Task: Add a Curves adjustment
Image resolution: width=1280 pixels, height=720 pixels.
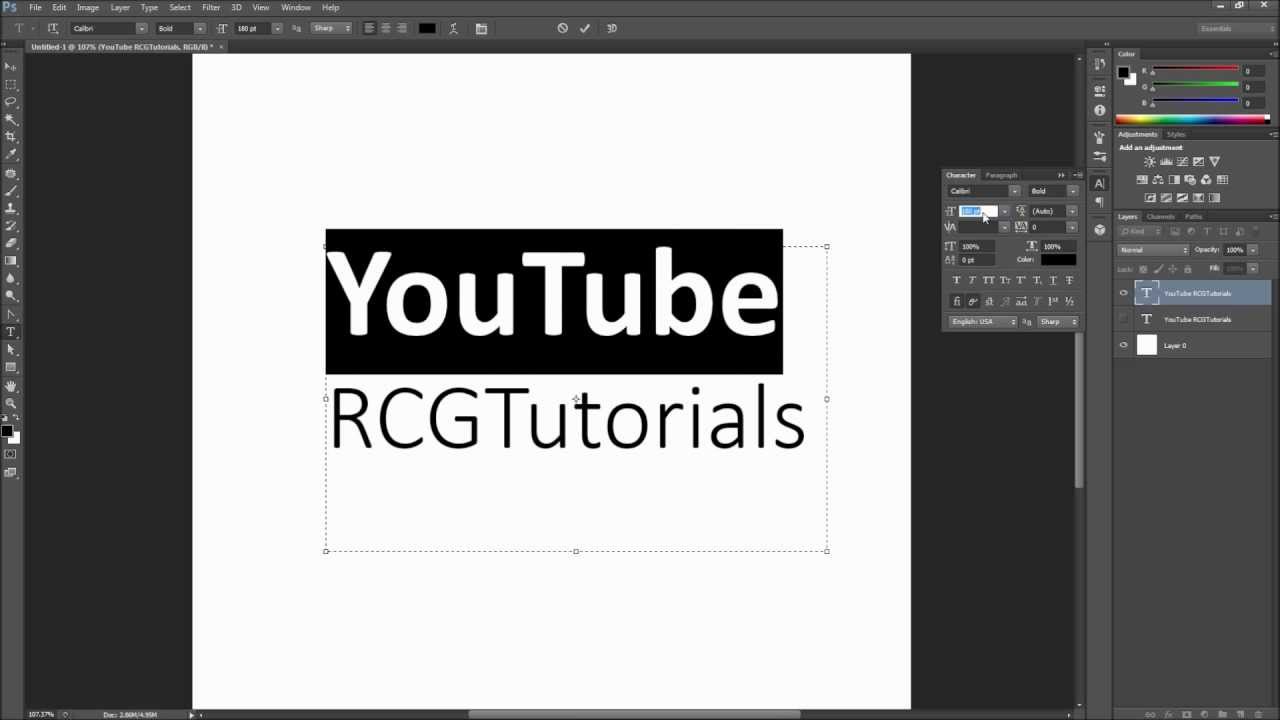Action: [1182, 162]
